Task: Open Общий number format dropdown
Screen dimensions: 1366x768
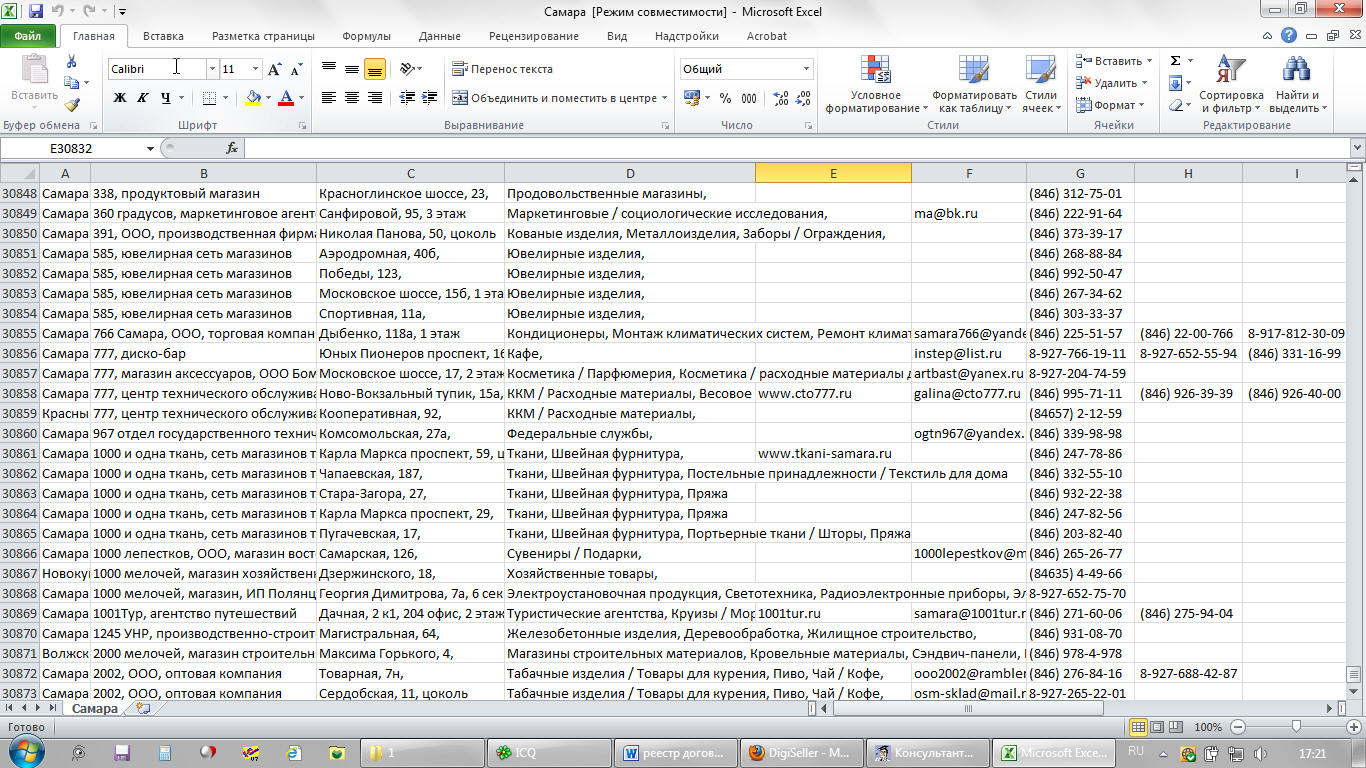Action: (x=806, y=69)
